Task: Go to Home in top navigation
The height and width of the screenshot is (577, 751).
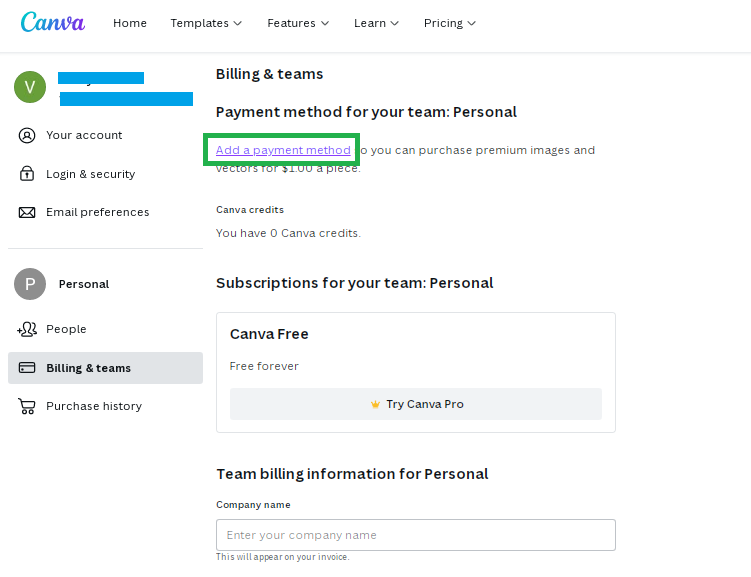Action: pyautogui.click(x=130, y=23)
